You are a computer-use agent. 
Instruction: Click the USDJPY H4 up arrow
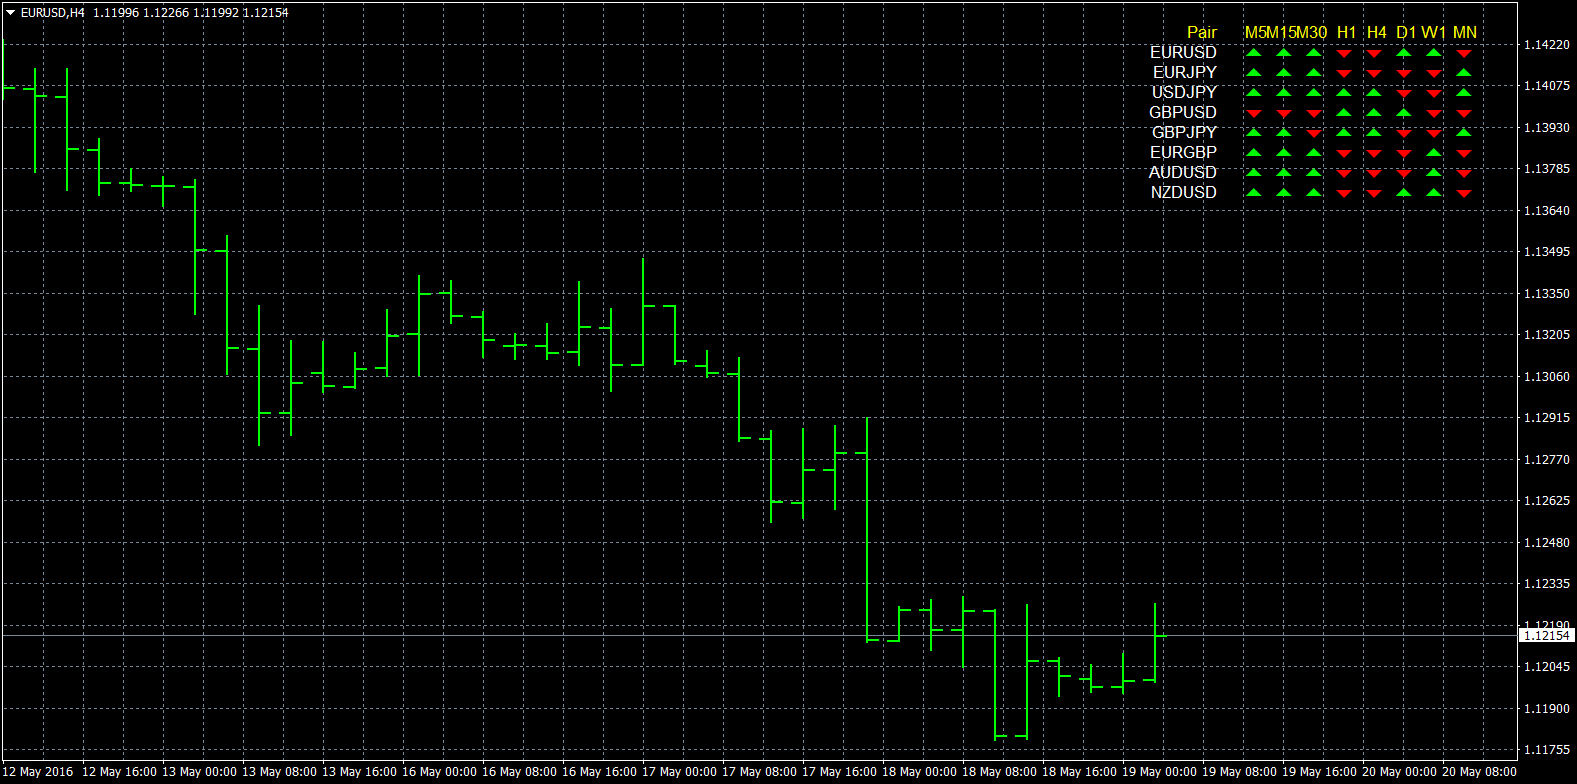click(1374, 92)
